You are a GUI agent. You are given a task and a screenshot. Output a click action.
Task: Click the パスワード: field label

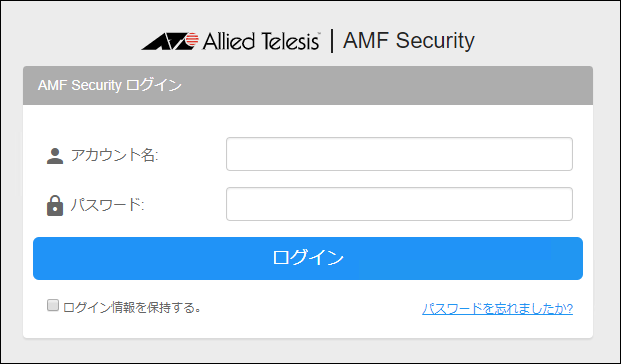107,205
